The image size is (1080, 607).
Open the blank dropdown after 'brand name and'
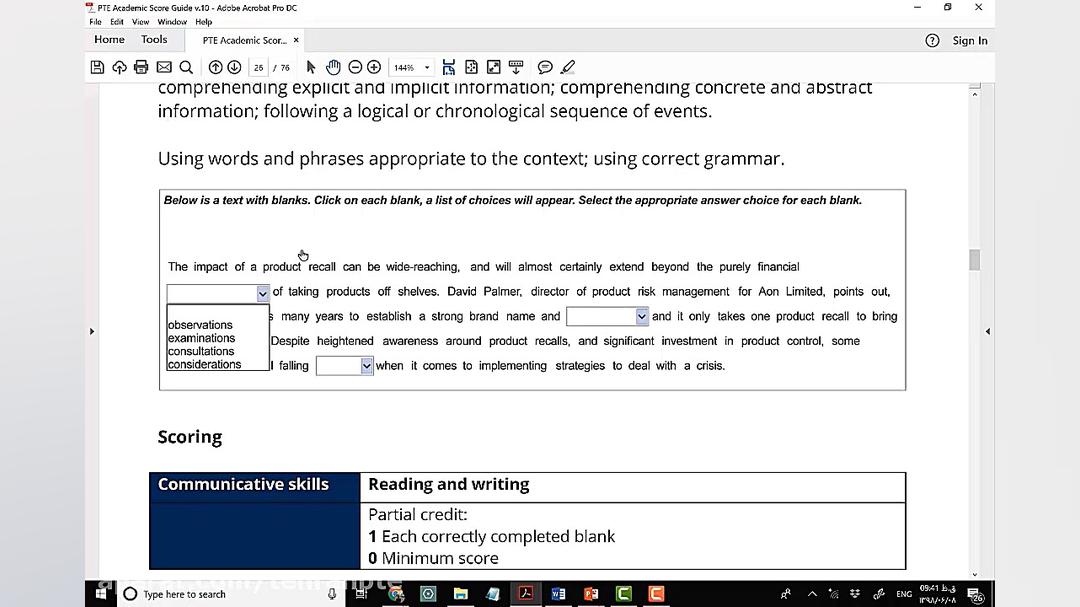pos(641,317)
